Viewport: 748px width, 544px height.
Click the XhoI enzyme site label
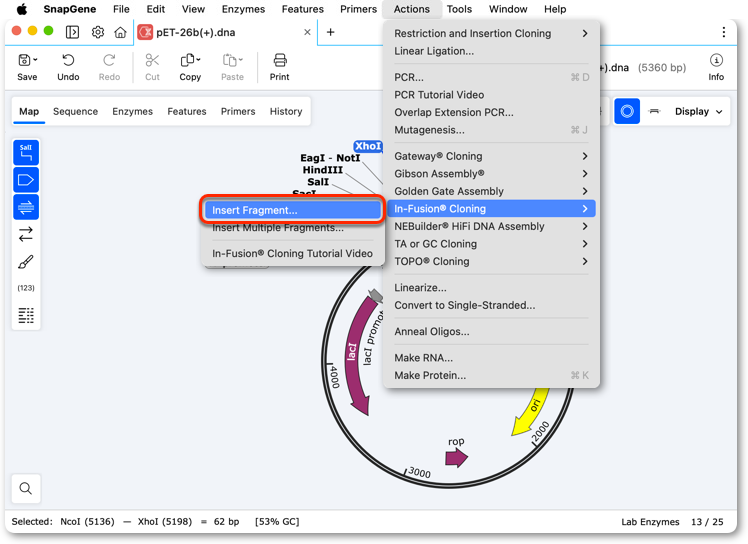pos(368,146)
